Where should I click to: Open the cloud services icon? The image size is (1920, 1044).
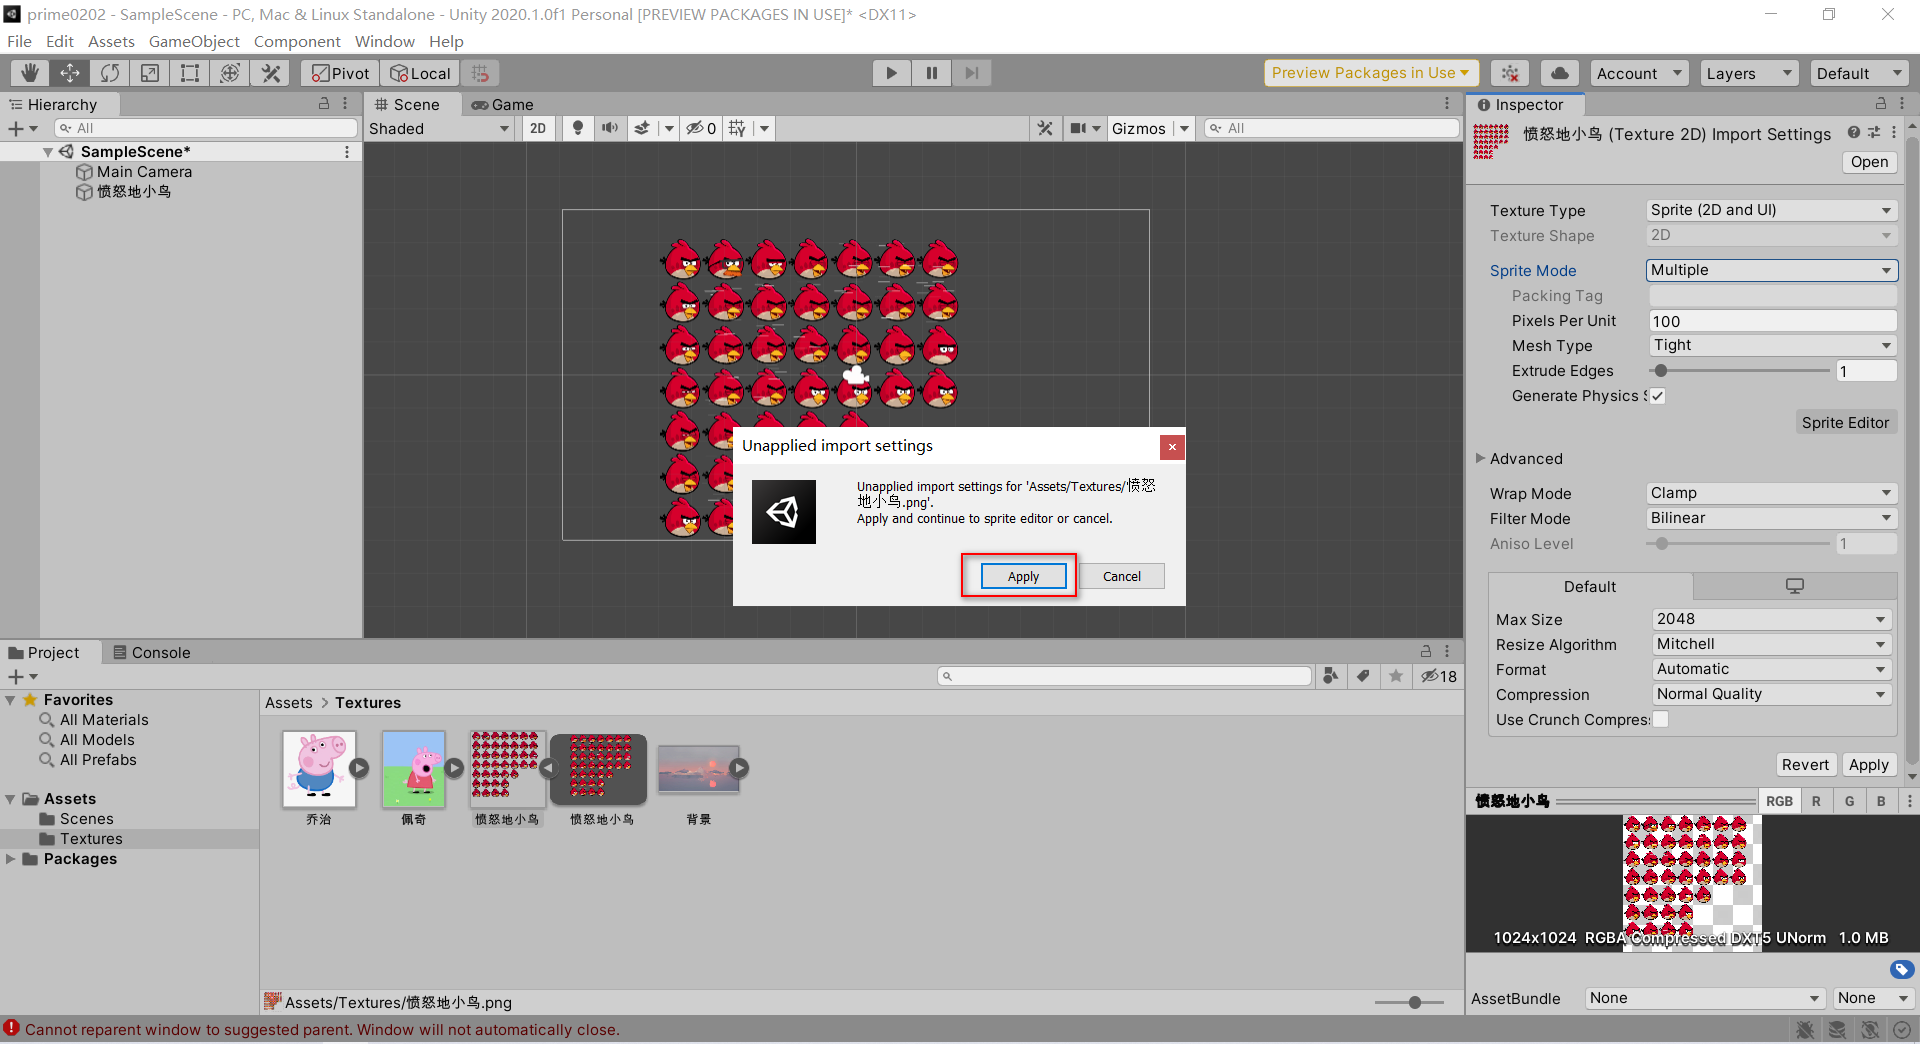coord(1559,73)
